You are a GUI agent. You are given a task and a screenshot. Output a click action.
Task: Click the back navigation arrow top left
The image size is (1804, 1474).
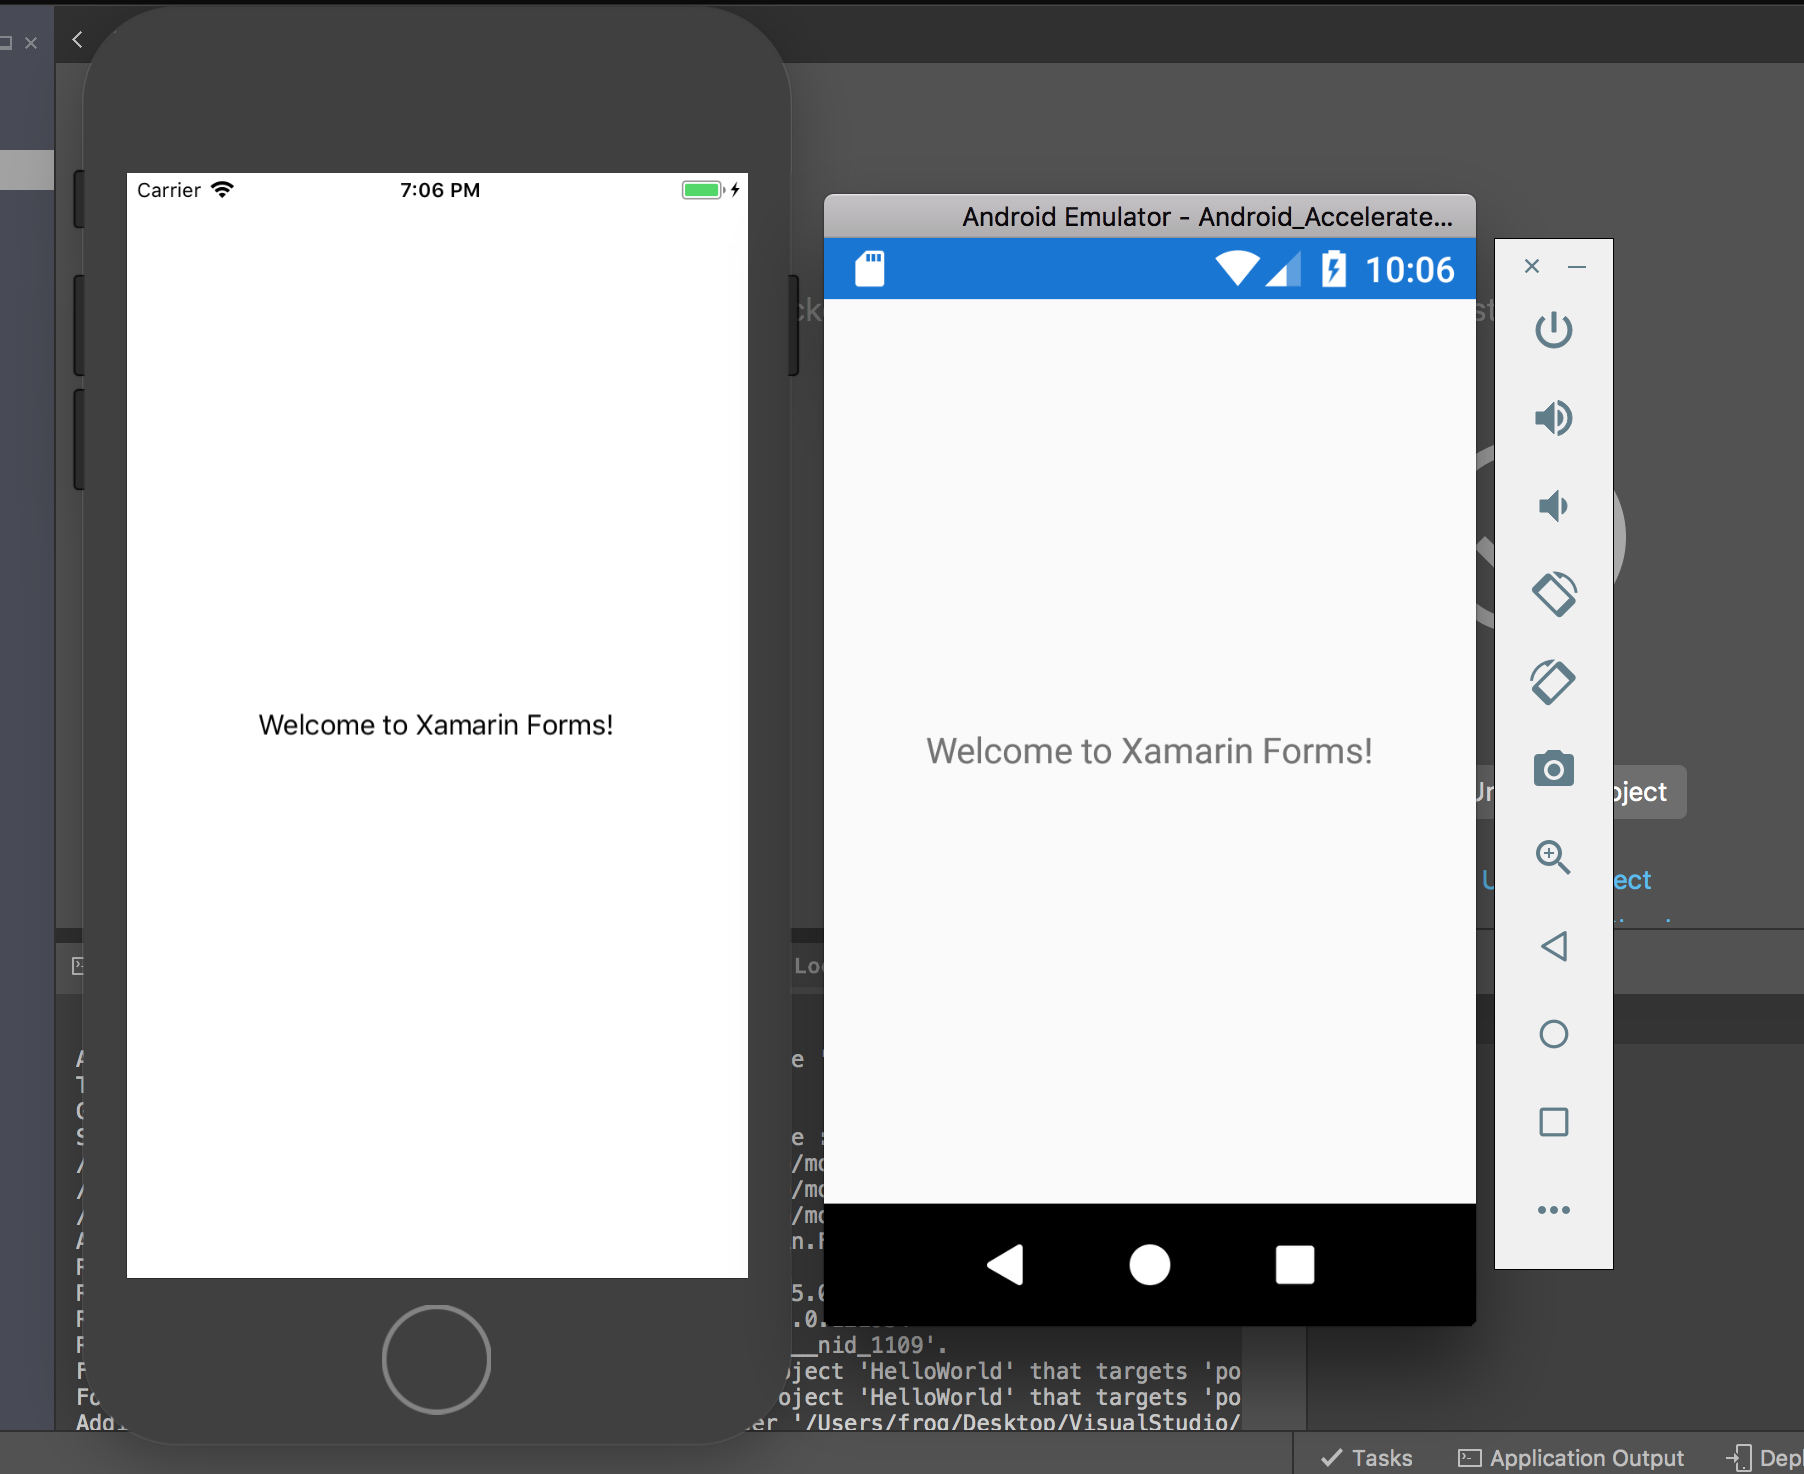(77, 40)
